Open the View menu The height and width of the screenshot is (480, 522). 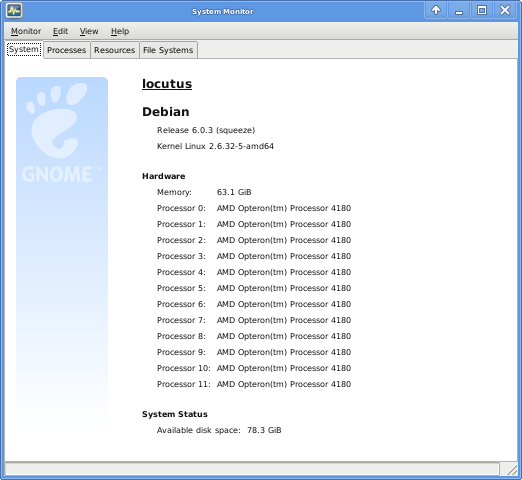(89, 31)
